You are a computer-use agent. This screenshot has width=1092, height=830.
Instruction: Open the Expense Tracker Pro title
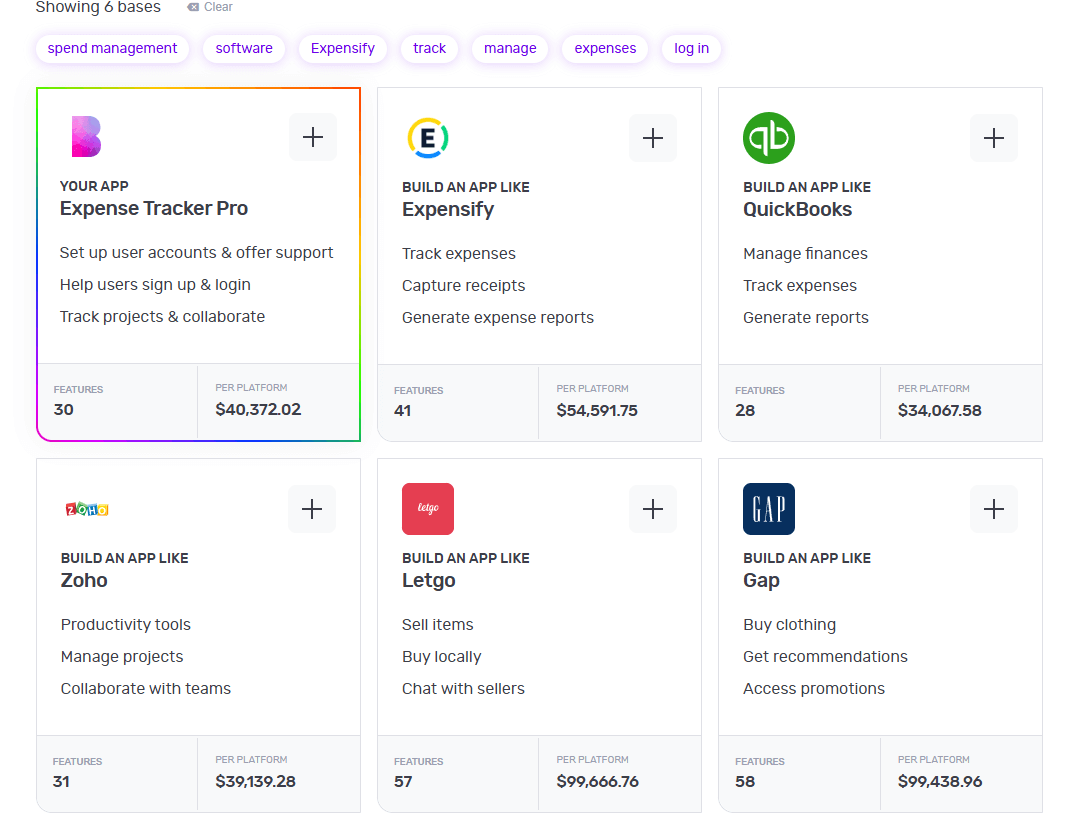[154, 208]
